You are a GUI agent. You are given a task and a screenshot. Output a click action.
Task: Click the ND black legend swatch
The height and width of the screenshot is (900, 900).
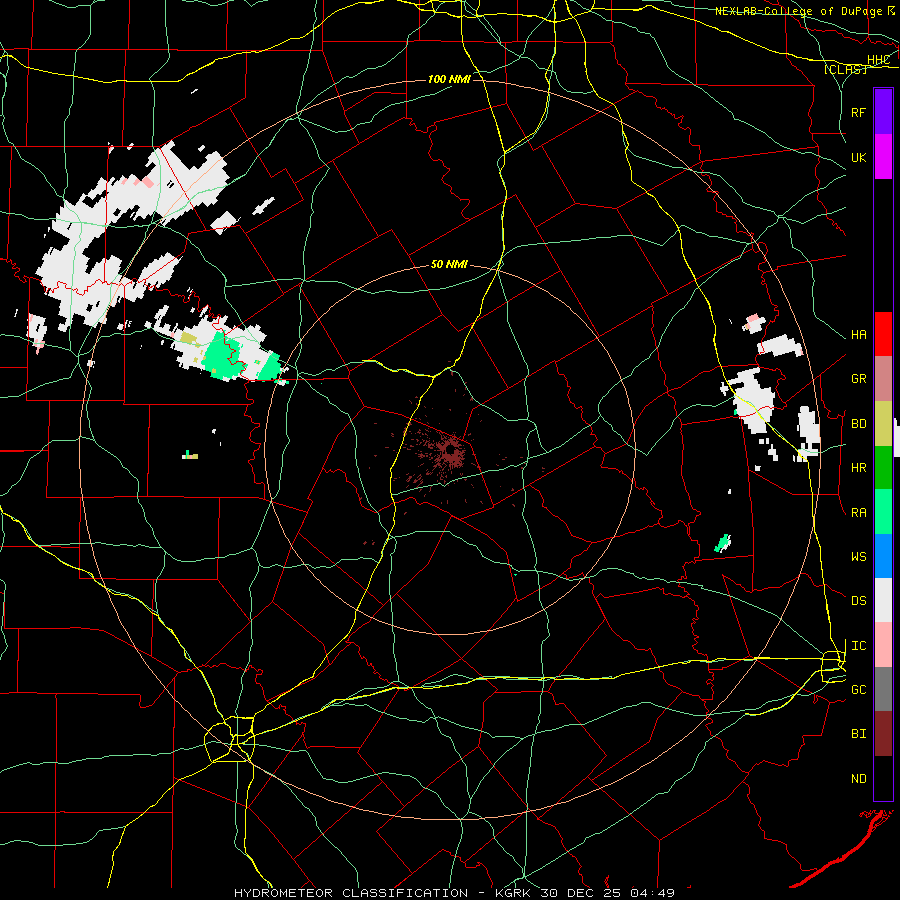pyautogui.click(x=883, y=778)
